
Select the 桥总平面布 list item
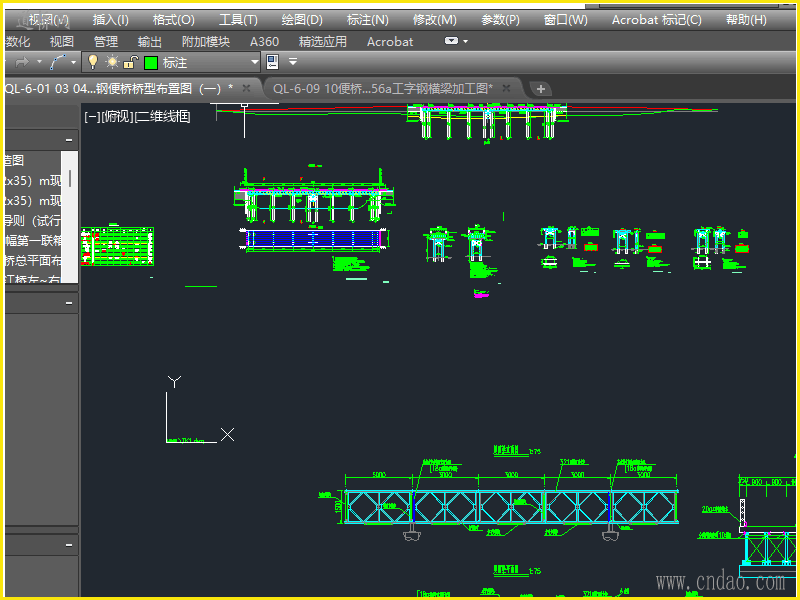point(33,260)
